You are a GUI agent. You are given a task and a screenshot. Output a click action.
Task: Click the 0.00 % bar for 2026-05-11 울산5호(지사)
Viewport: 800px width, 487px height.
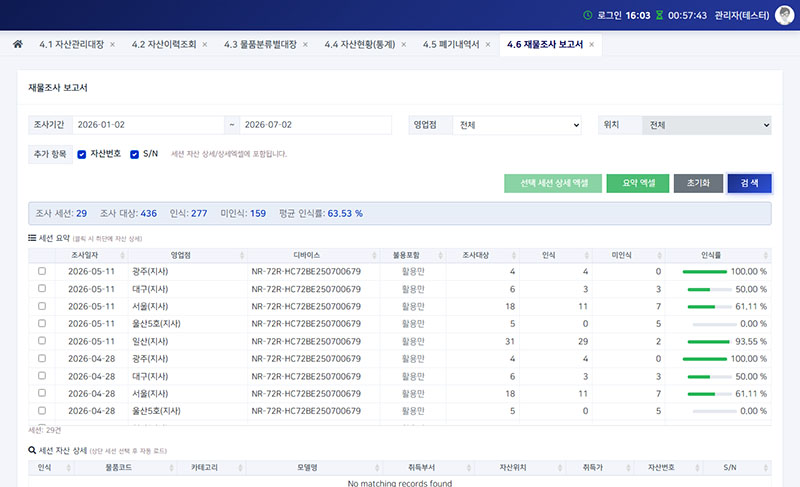(x=714, y=324)
